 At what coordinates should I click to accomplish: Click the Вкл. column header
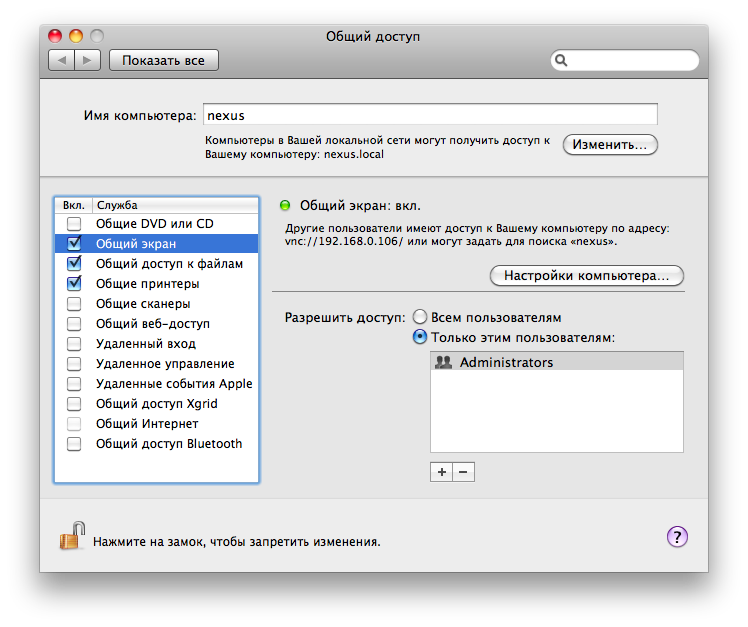tap(73, 205)
